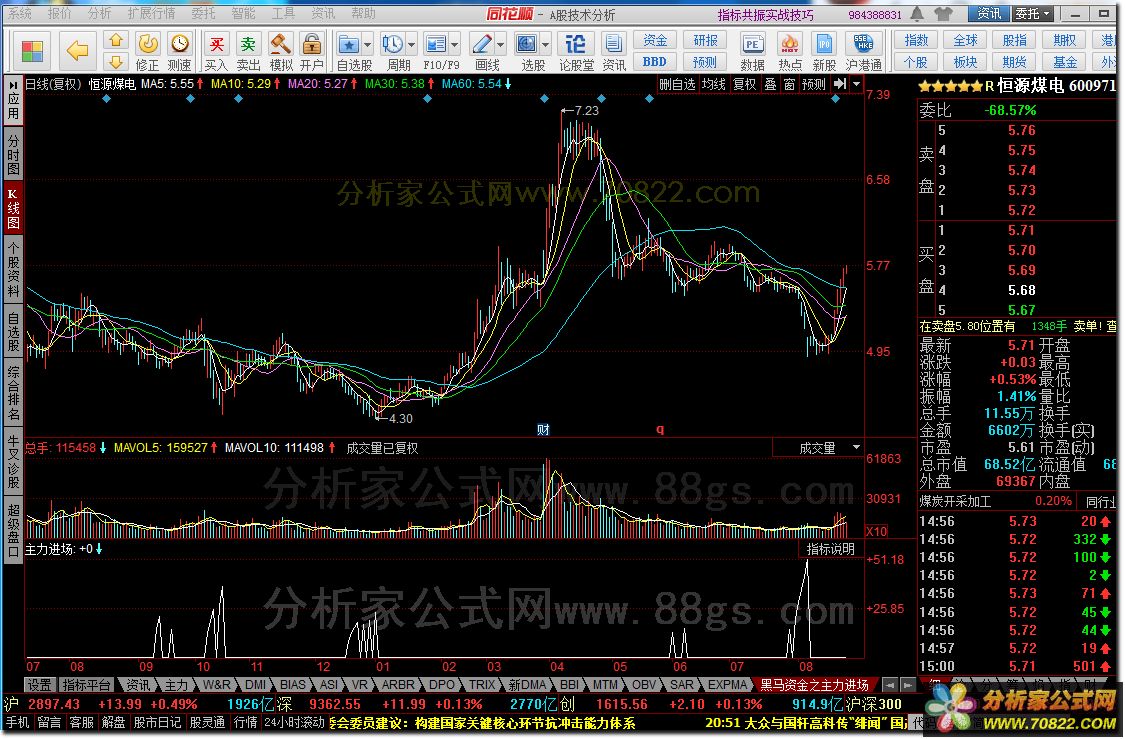Go back with the yellow arrow
Image resolution: width=1125 pixels, height=739 pixels.
click(x=77, y=50)
